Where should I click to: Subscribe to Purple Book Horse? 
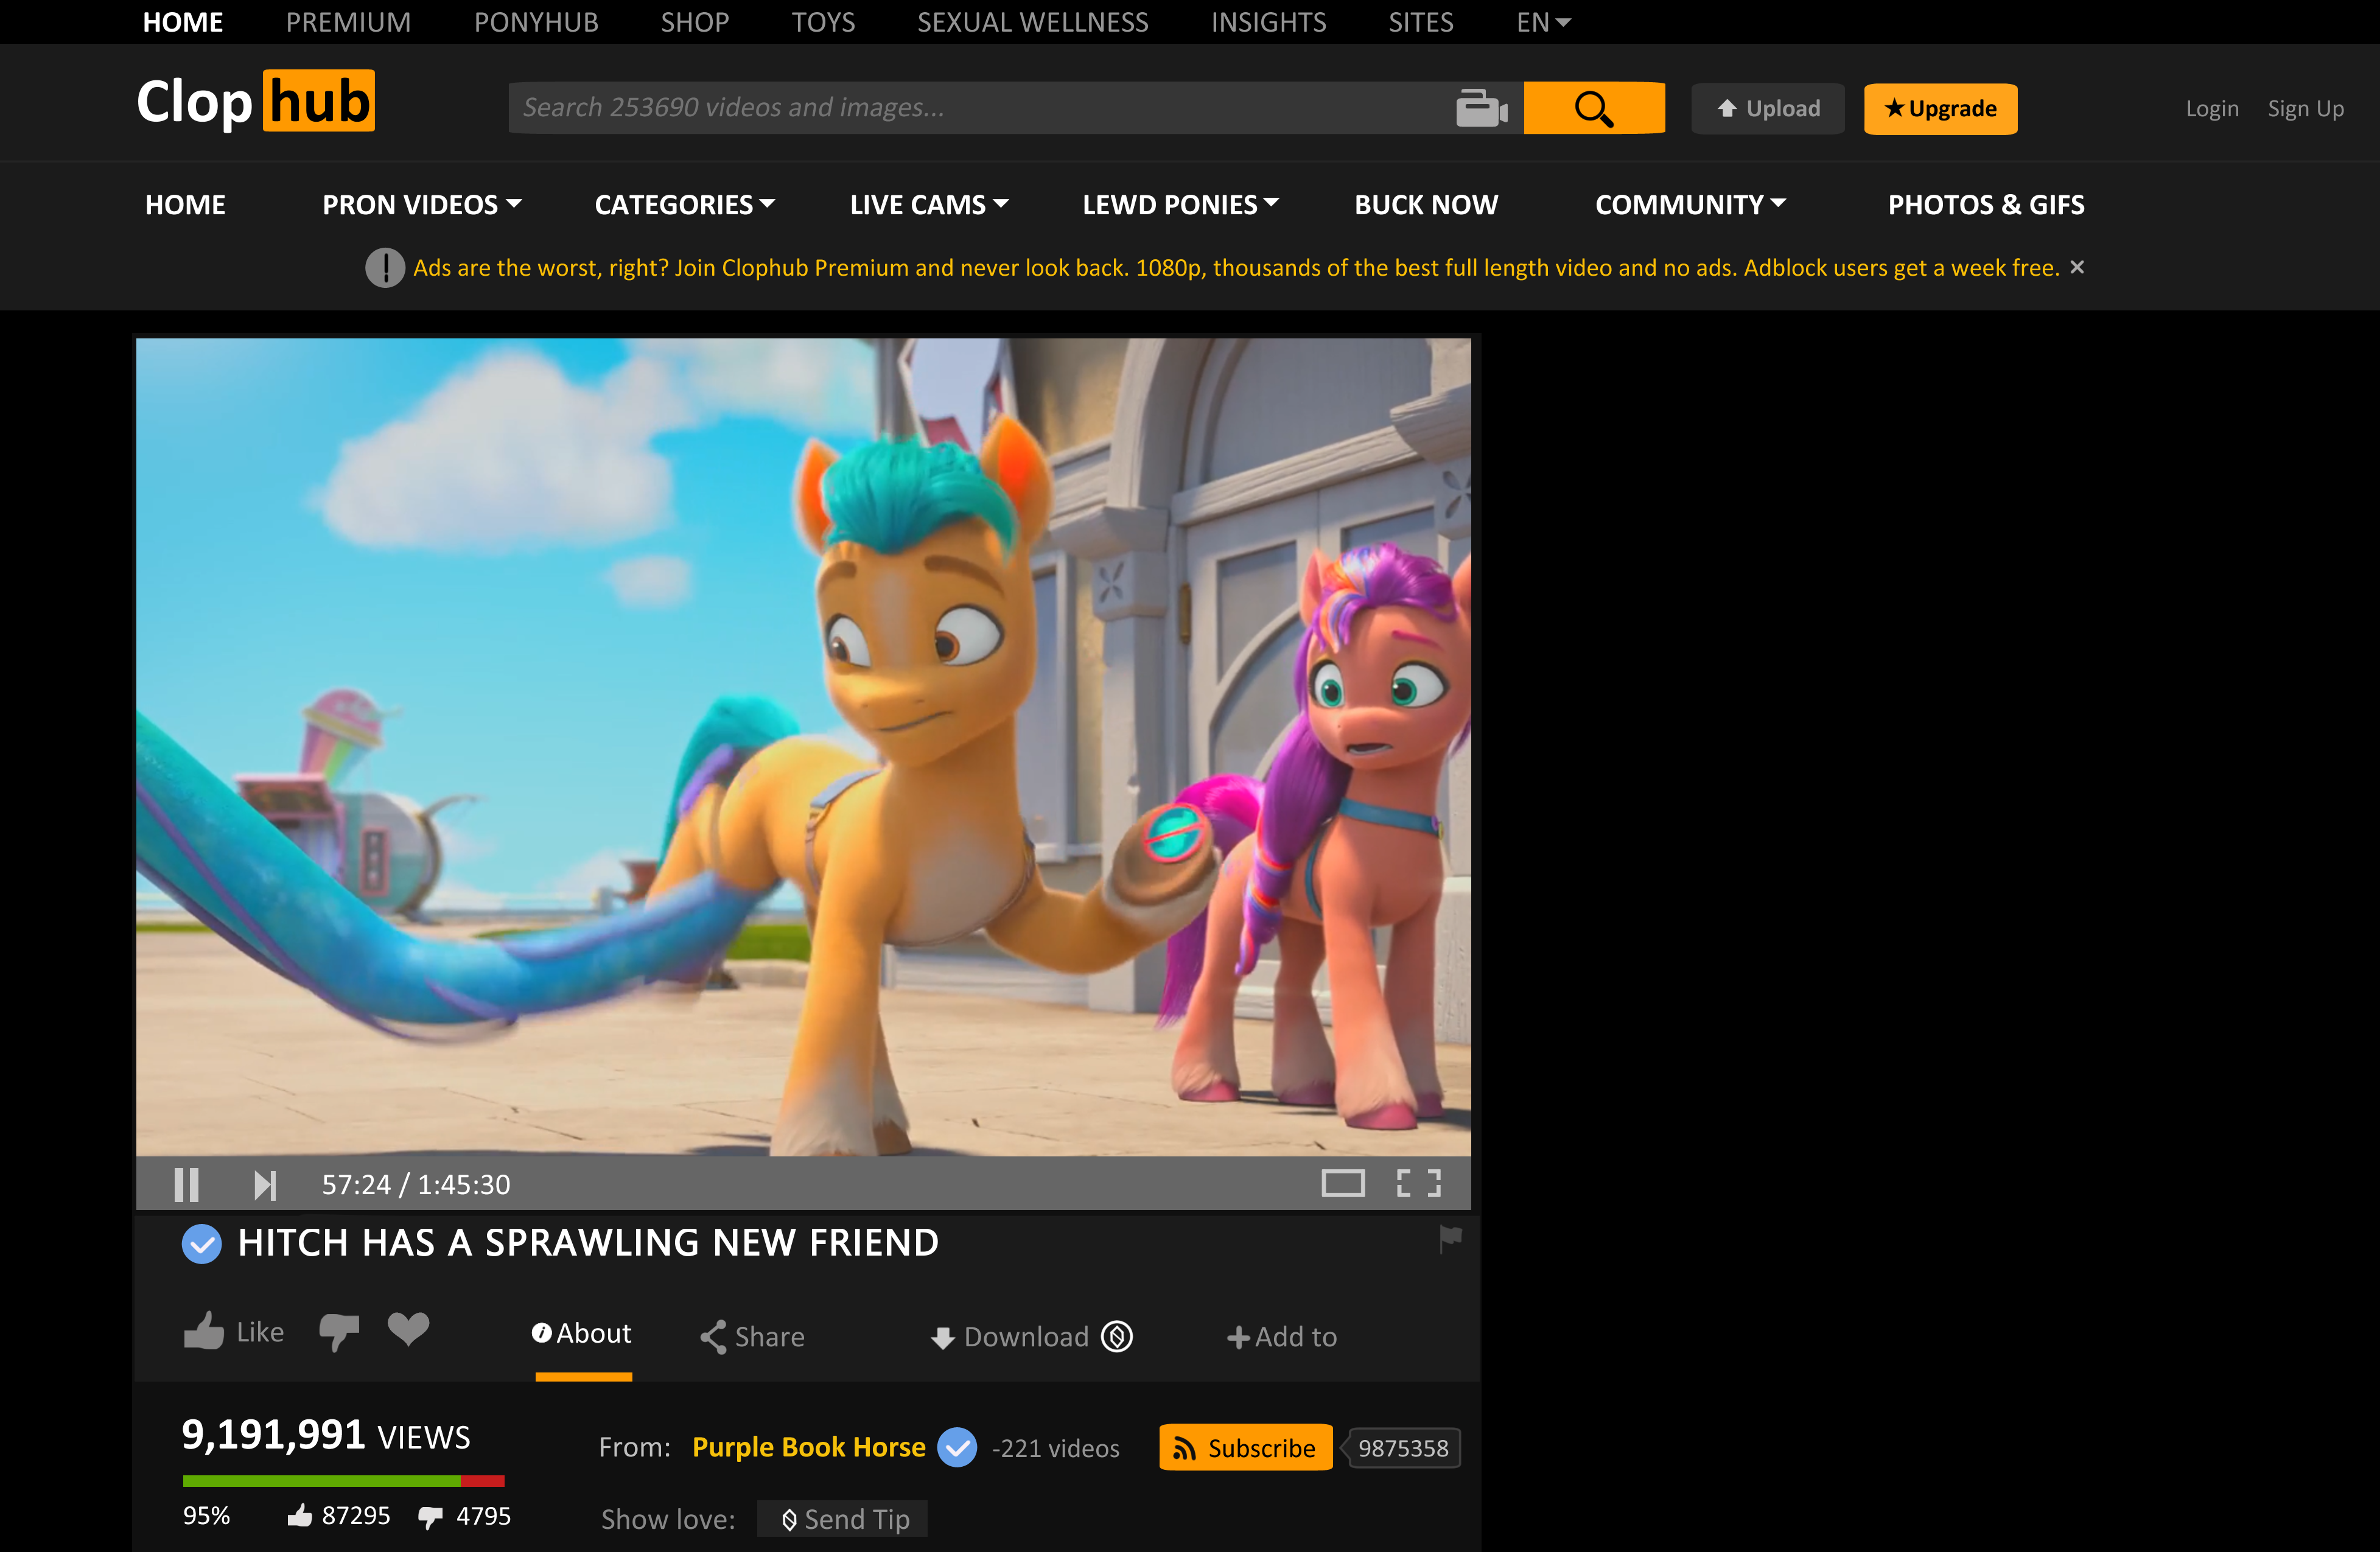[x=1245, y=1447]
